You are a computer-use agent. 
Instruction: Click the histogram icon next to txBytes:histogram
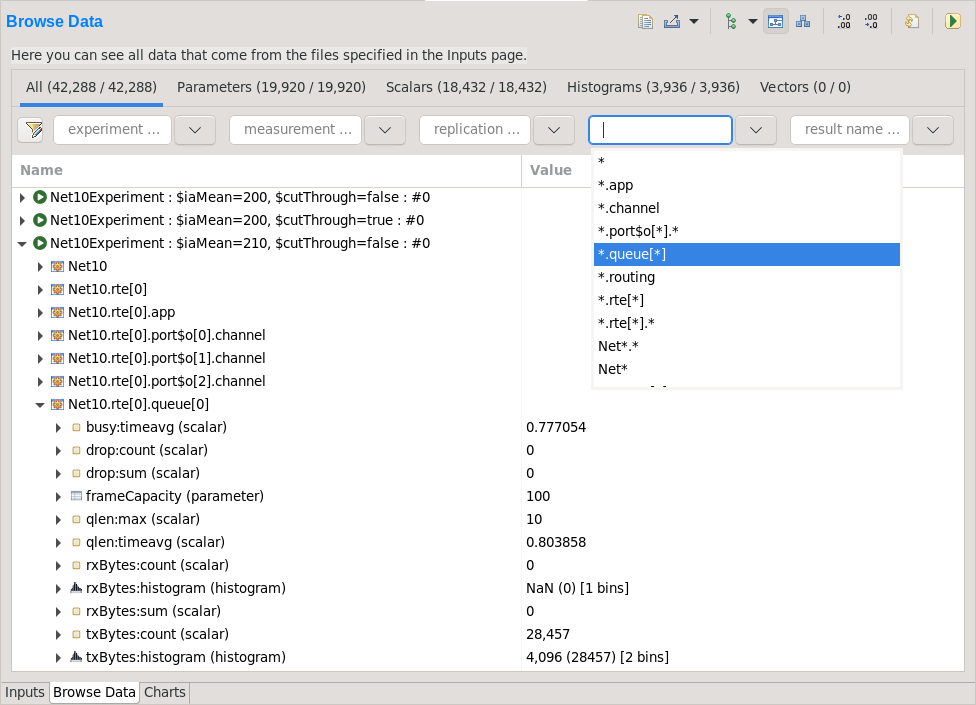(76, 656)
